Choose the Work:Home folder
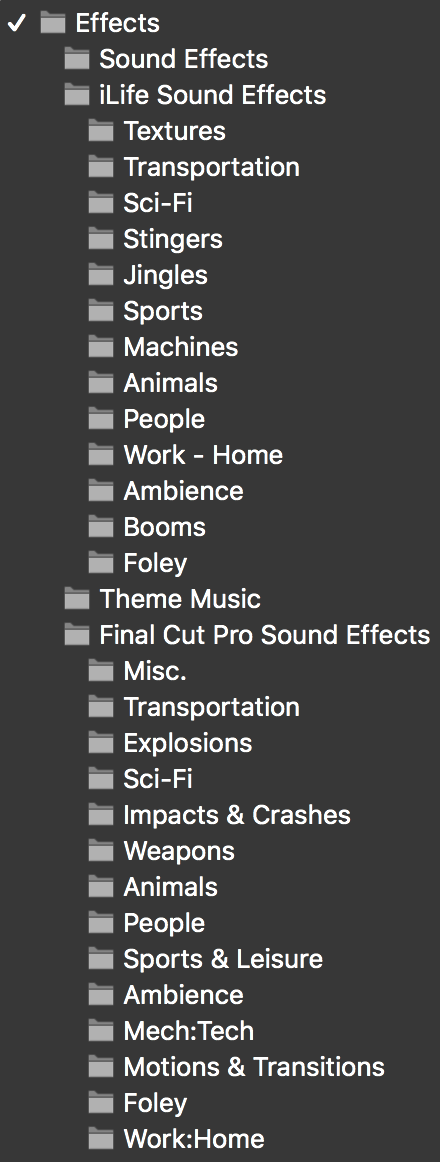Screen dimensions: 440x1162 (x=194, y=1139)
